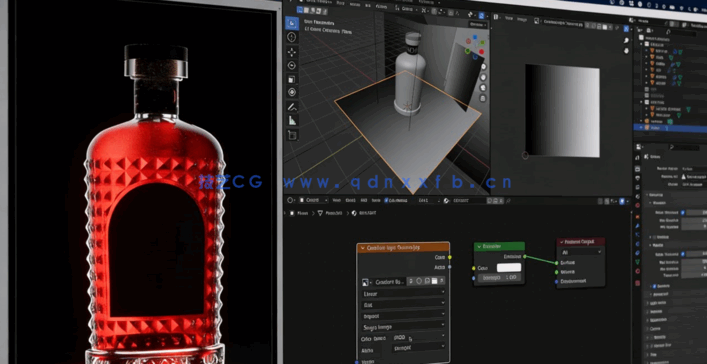Collapse the red Material Output node
This screenshot has width=707, height=364.
coord(562,242)
